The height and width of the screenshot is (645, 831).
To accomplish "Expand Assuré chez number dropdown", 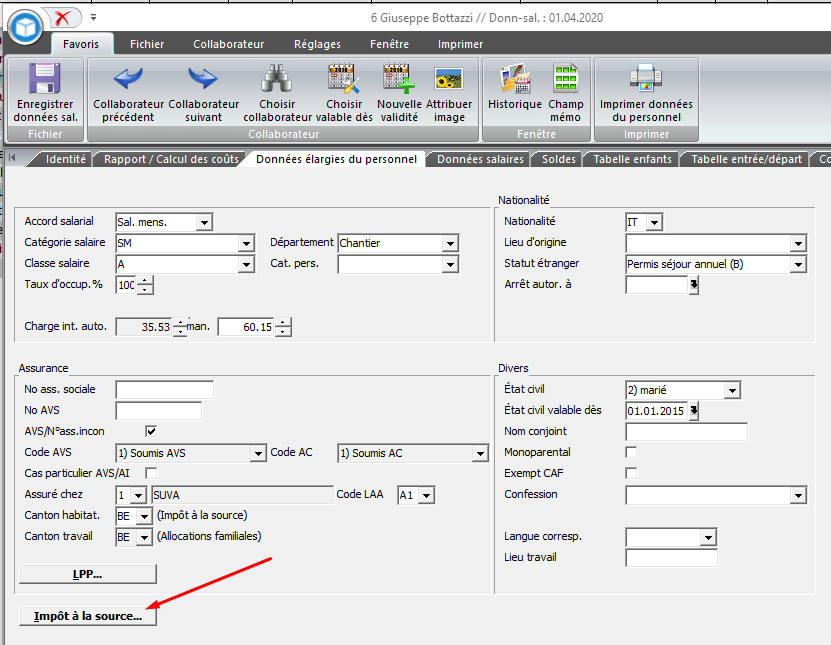I will (x=138, y=495).
